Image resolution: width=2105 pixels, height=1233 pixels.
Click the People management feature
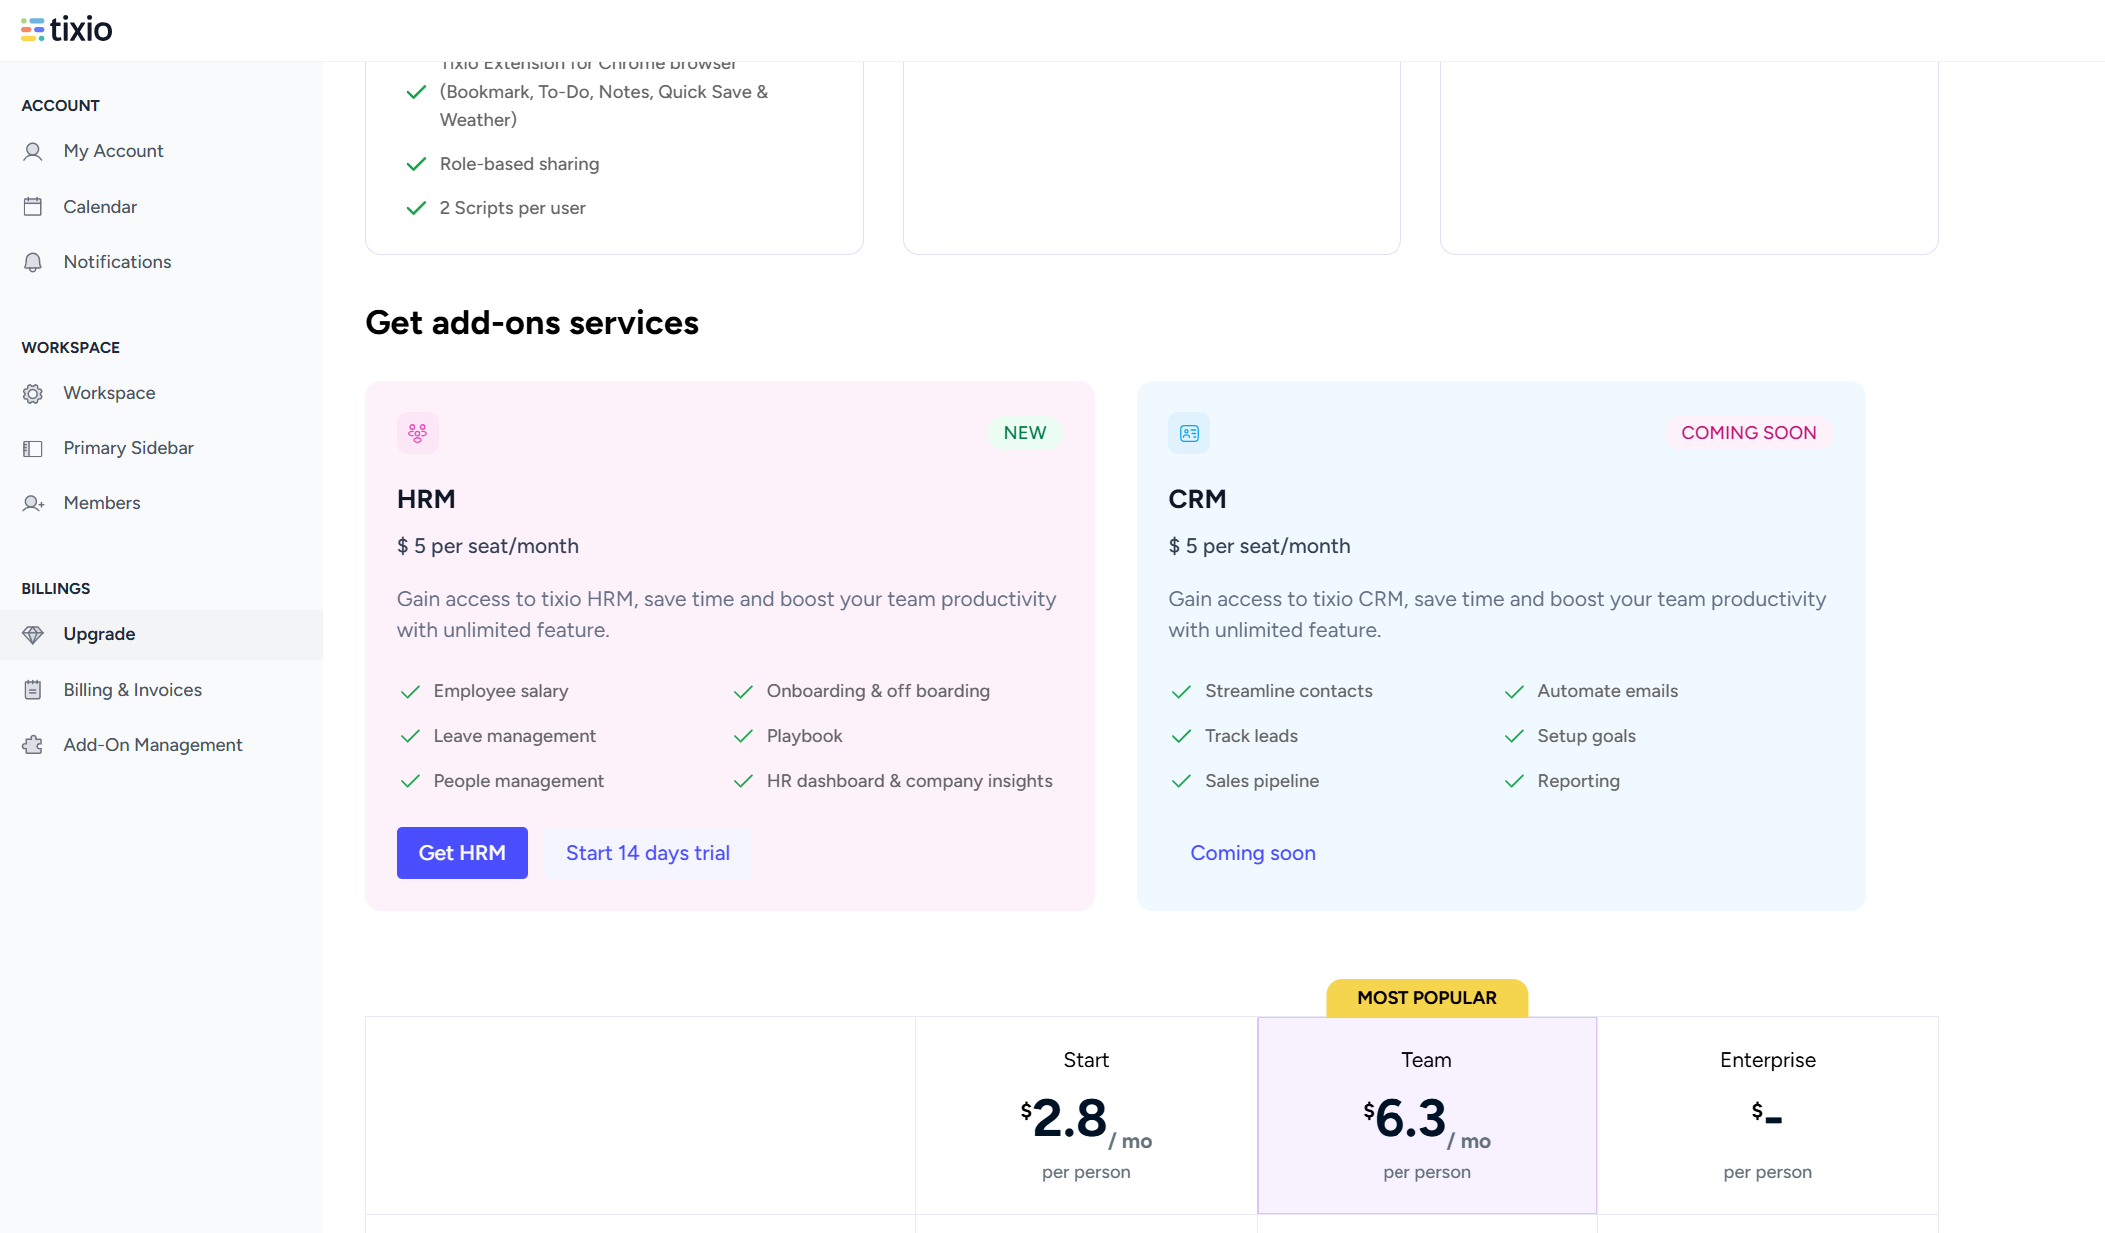(519, 781)
